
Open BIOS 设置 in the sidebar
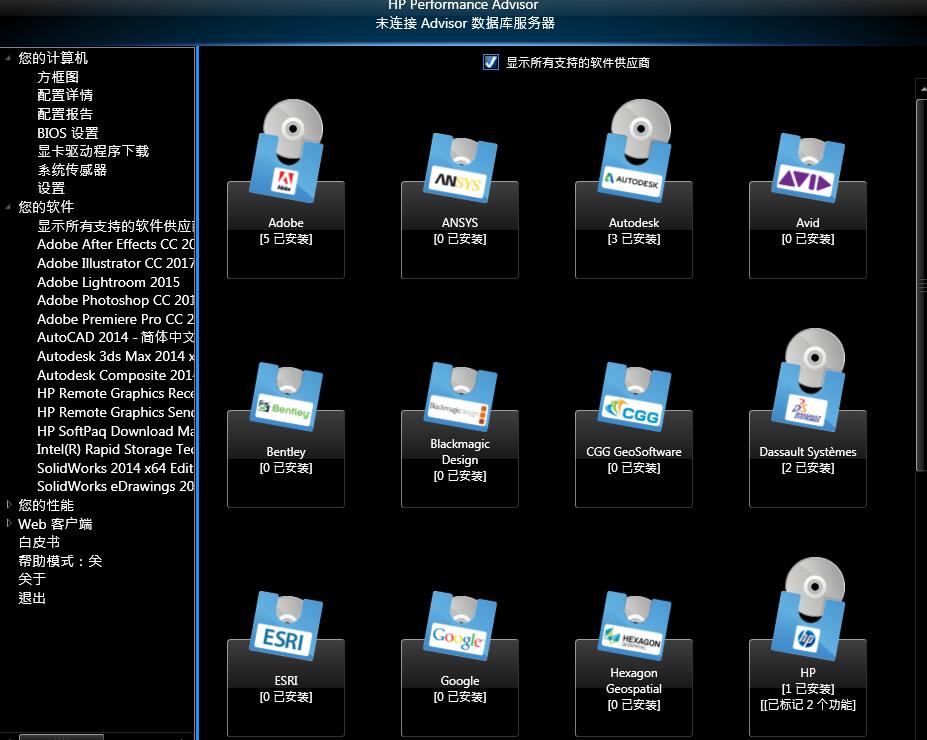(68, 133)
